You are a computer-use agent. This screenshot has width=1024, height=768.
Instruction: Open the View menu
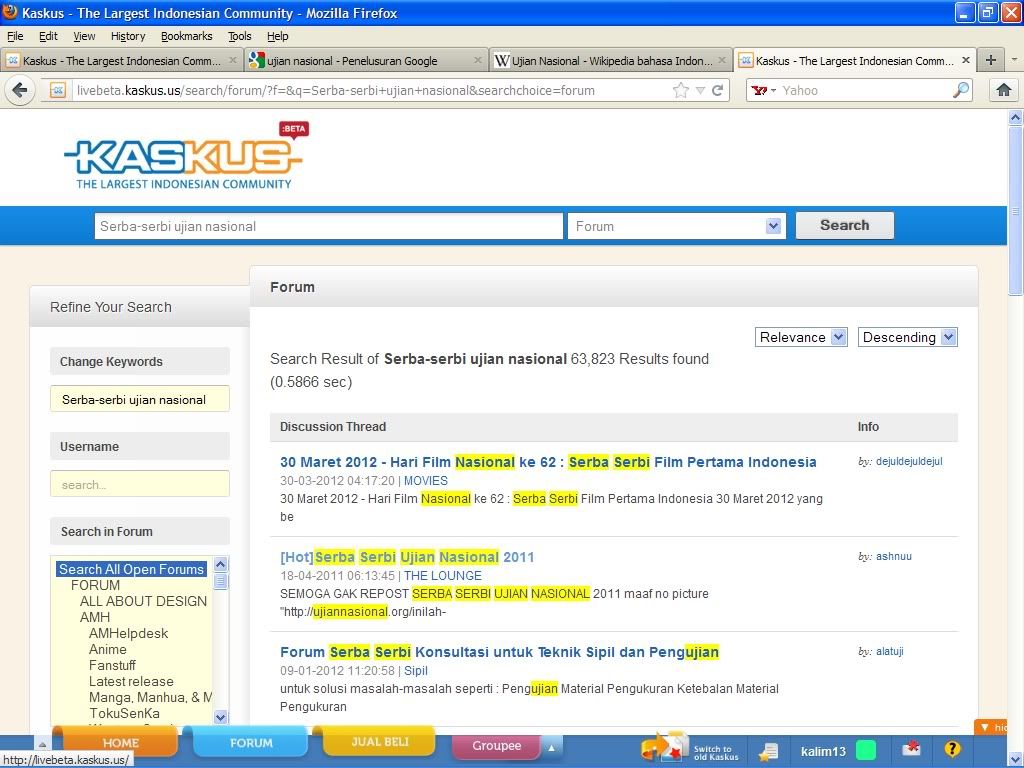(84, 36)
